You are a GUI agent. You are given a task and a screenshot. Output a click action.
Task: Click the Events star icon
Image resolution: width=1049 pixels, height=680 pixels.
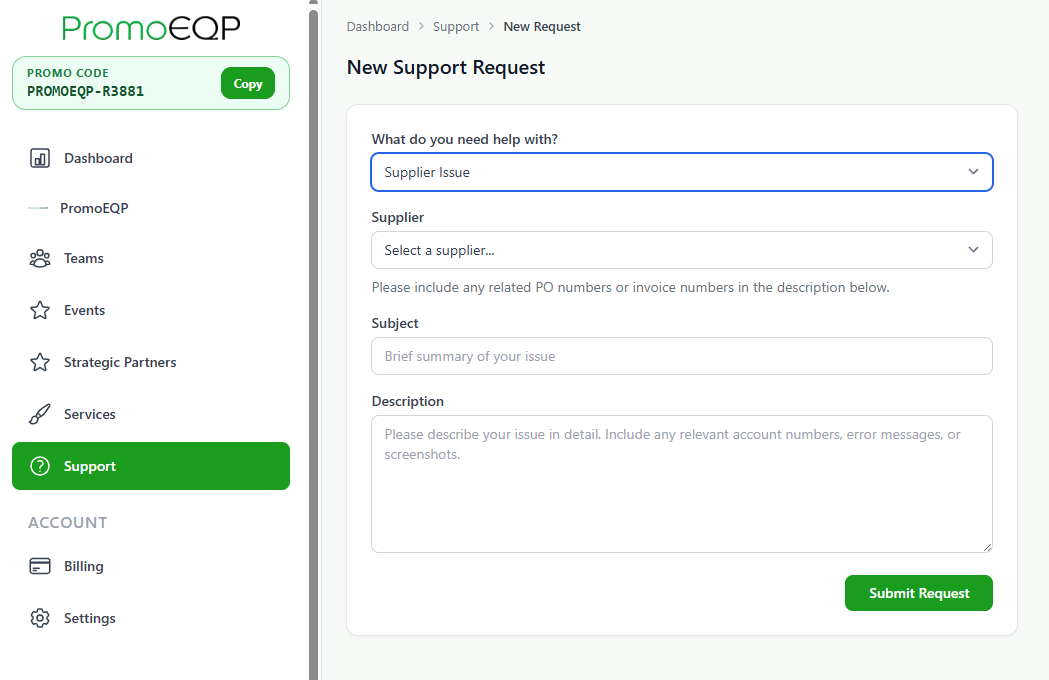point(39,311)
